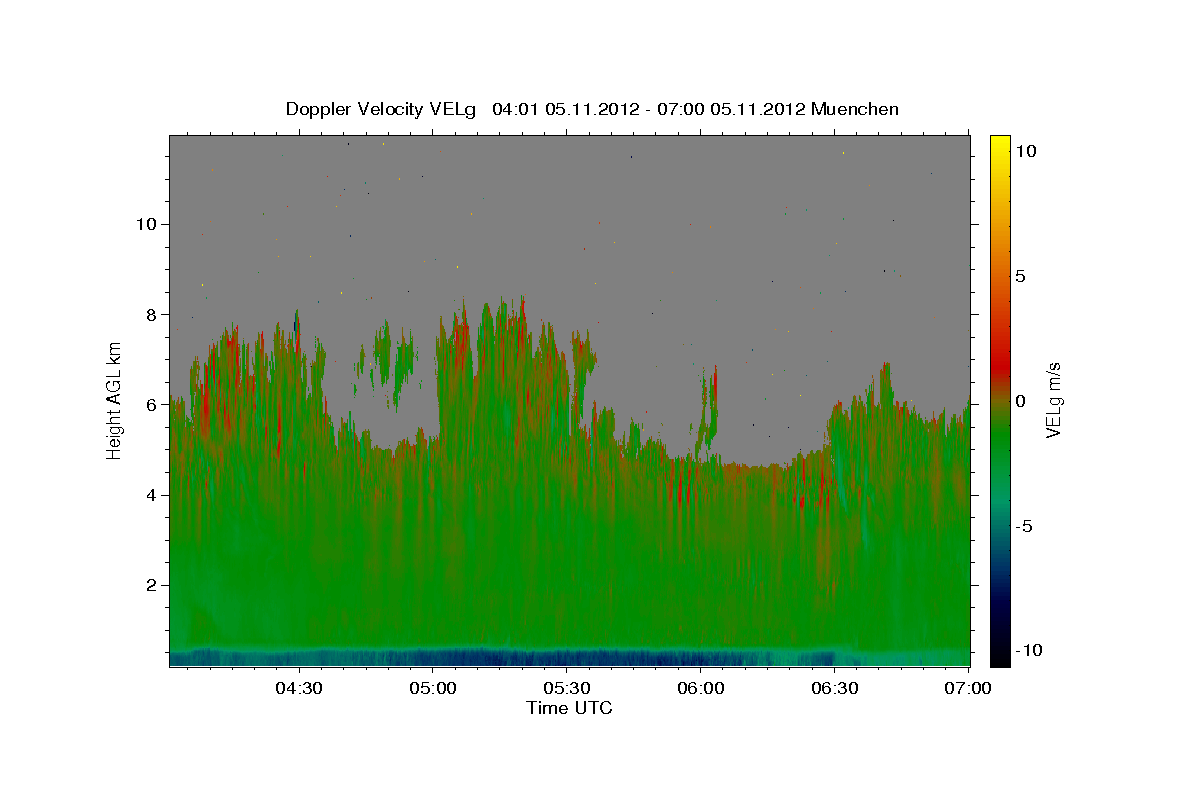The width and height of the screenshot is (1200, 800).
Task: Click the '05:00' time axis label
Action: 432,688
